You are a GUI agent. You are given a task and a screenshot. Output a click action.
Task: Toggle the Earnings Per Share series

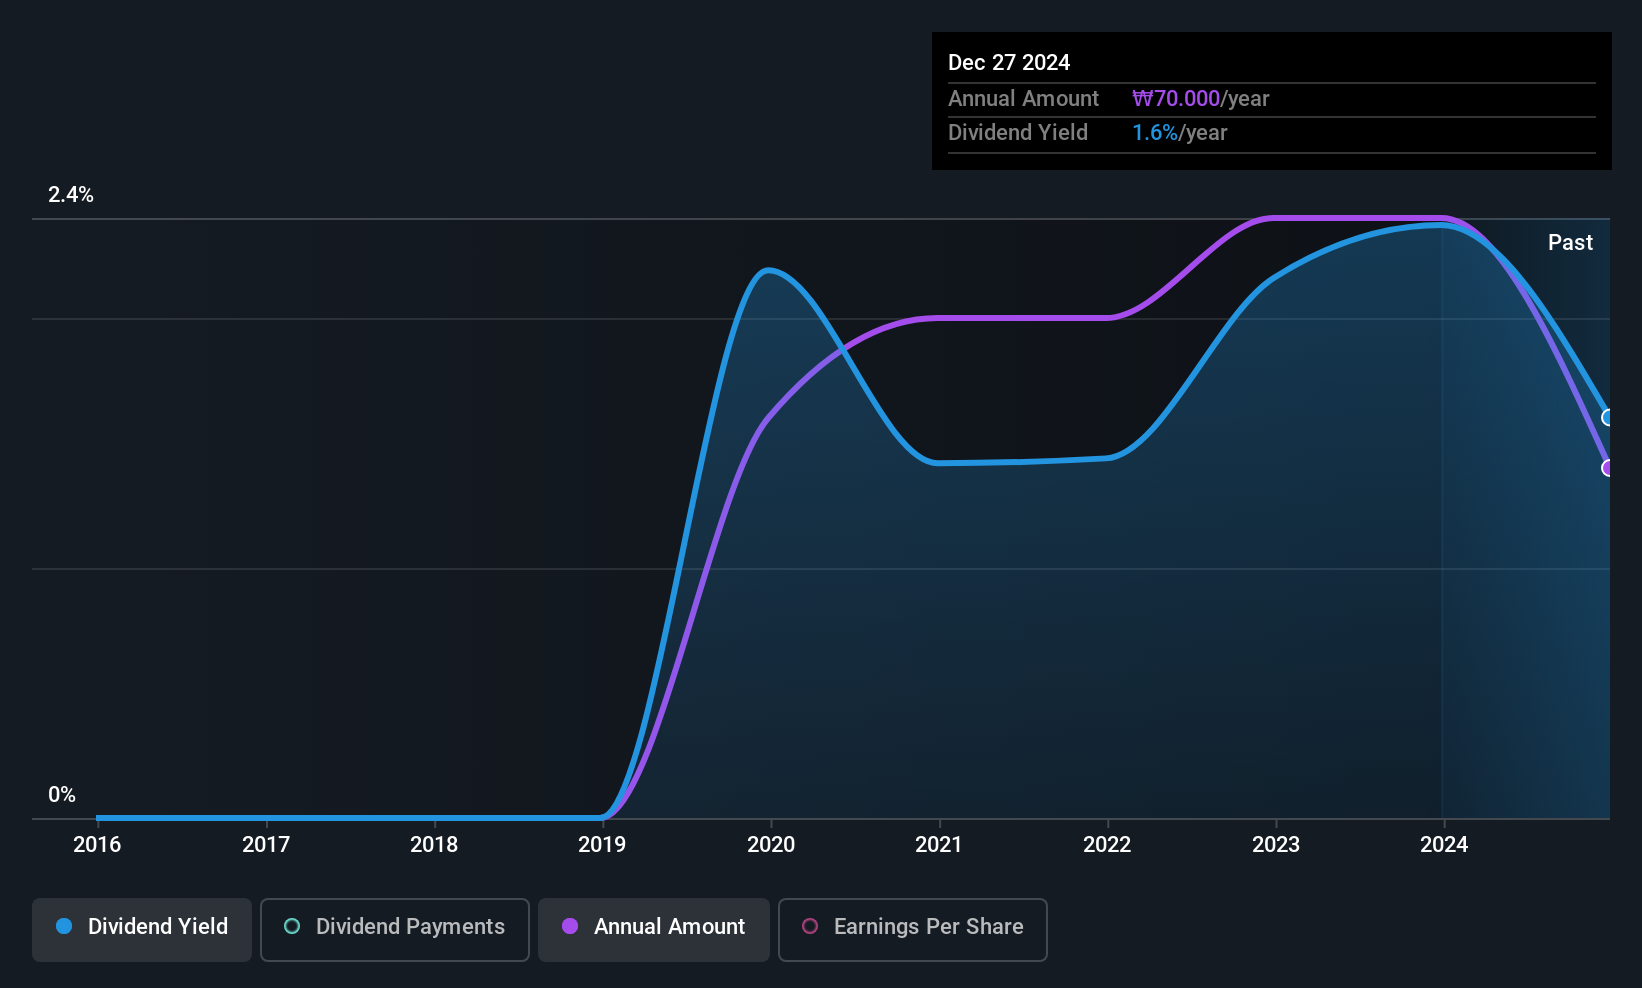coord(913,930)
